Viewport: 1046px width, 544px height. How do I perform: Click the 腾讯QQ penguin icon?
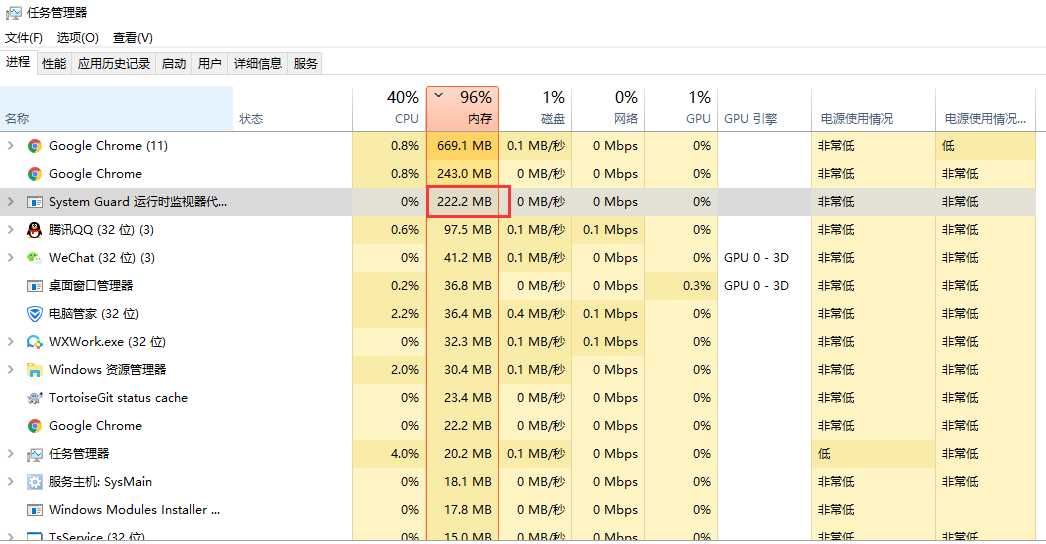coord(35,230)
